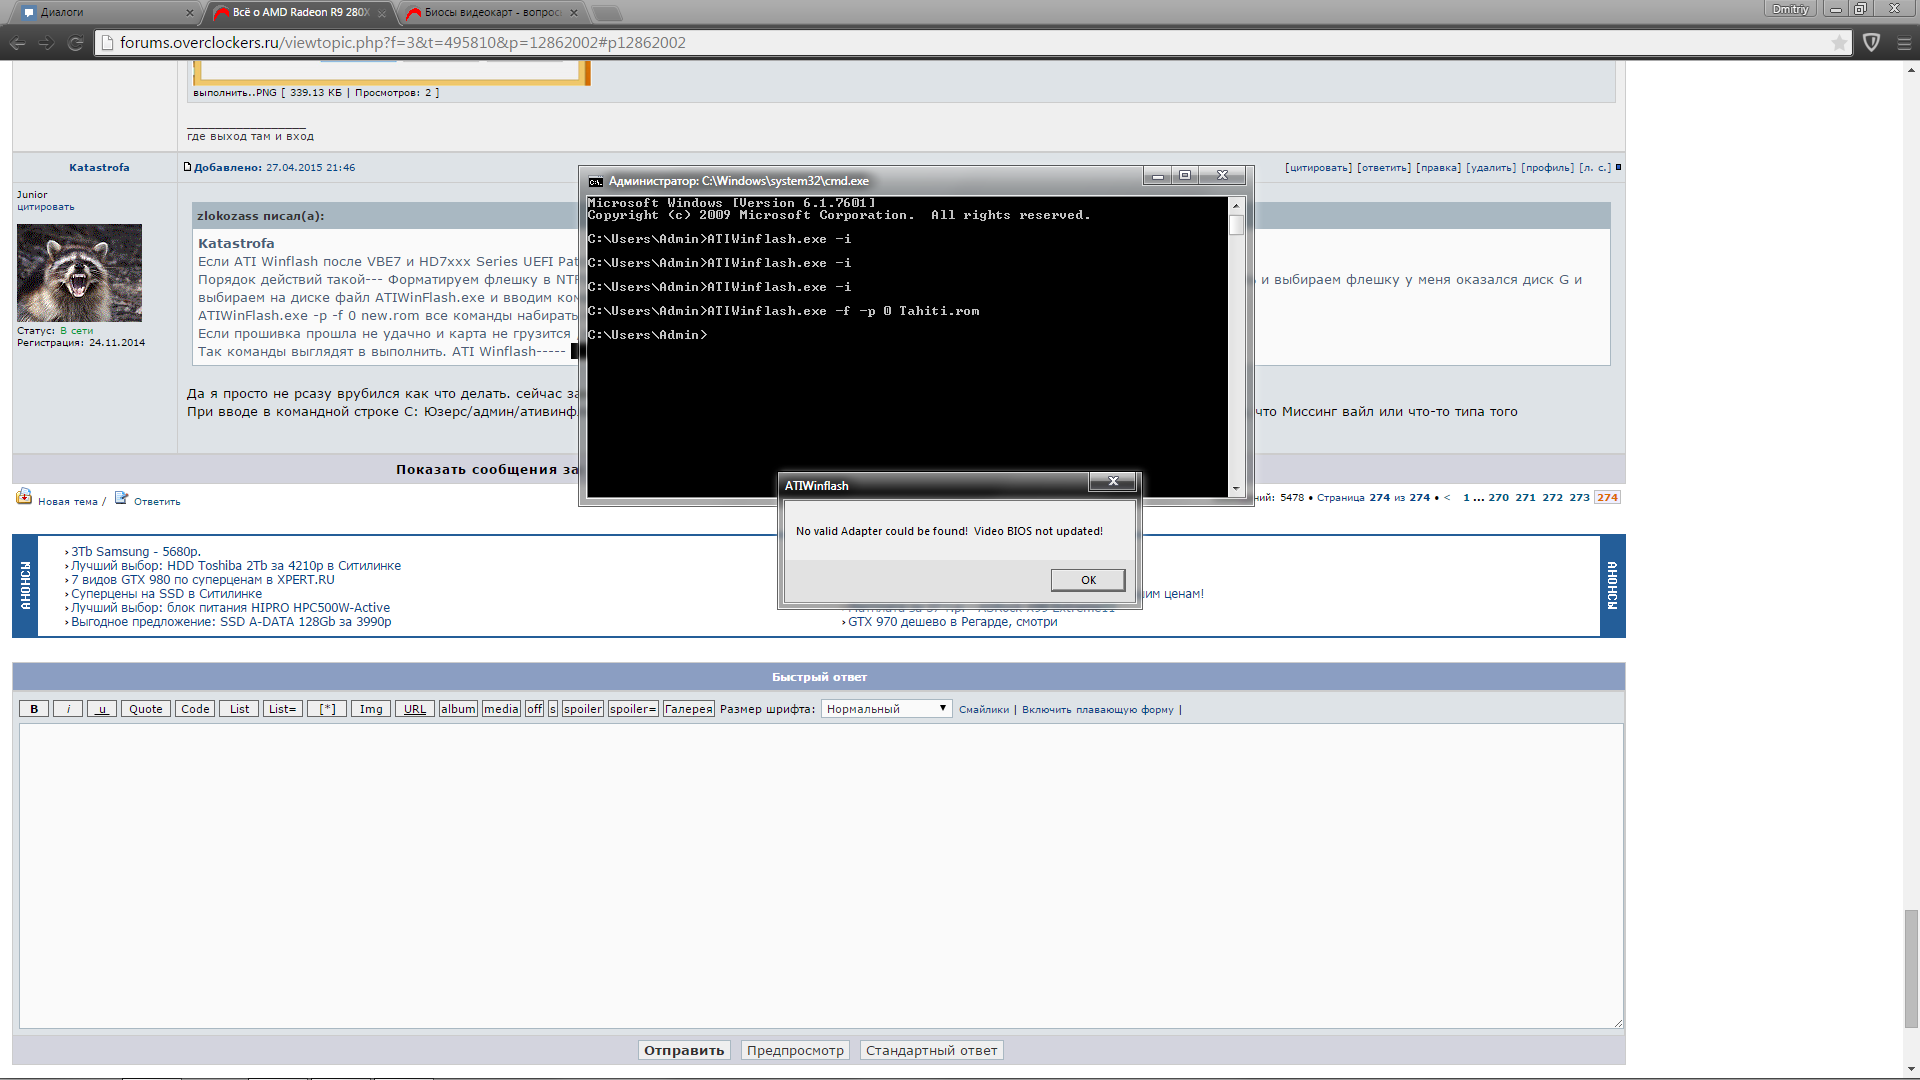
Task: Click inside the quick reply textarea
Action: (820, 875)
